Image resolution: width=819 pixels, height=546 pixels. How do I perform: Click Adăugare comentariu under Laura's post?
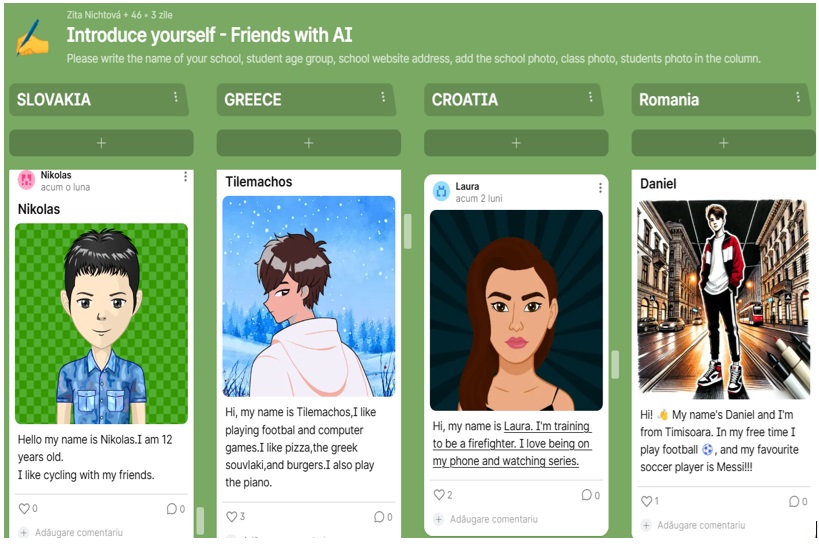pyautogui.click(x=486, y=519)
